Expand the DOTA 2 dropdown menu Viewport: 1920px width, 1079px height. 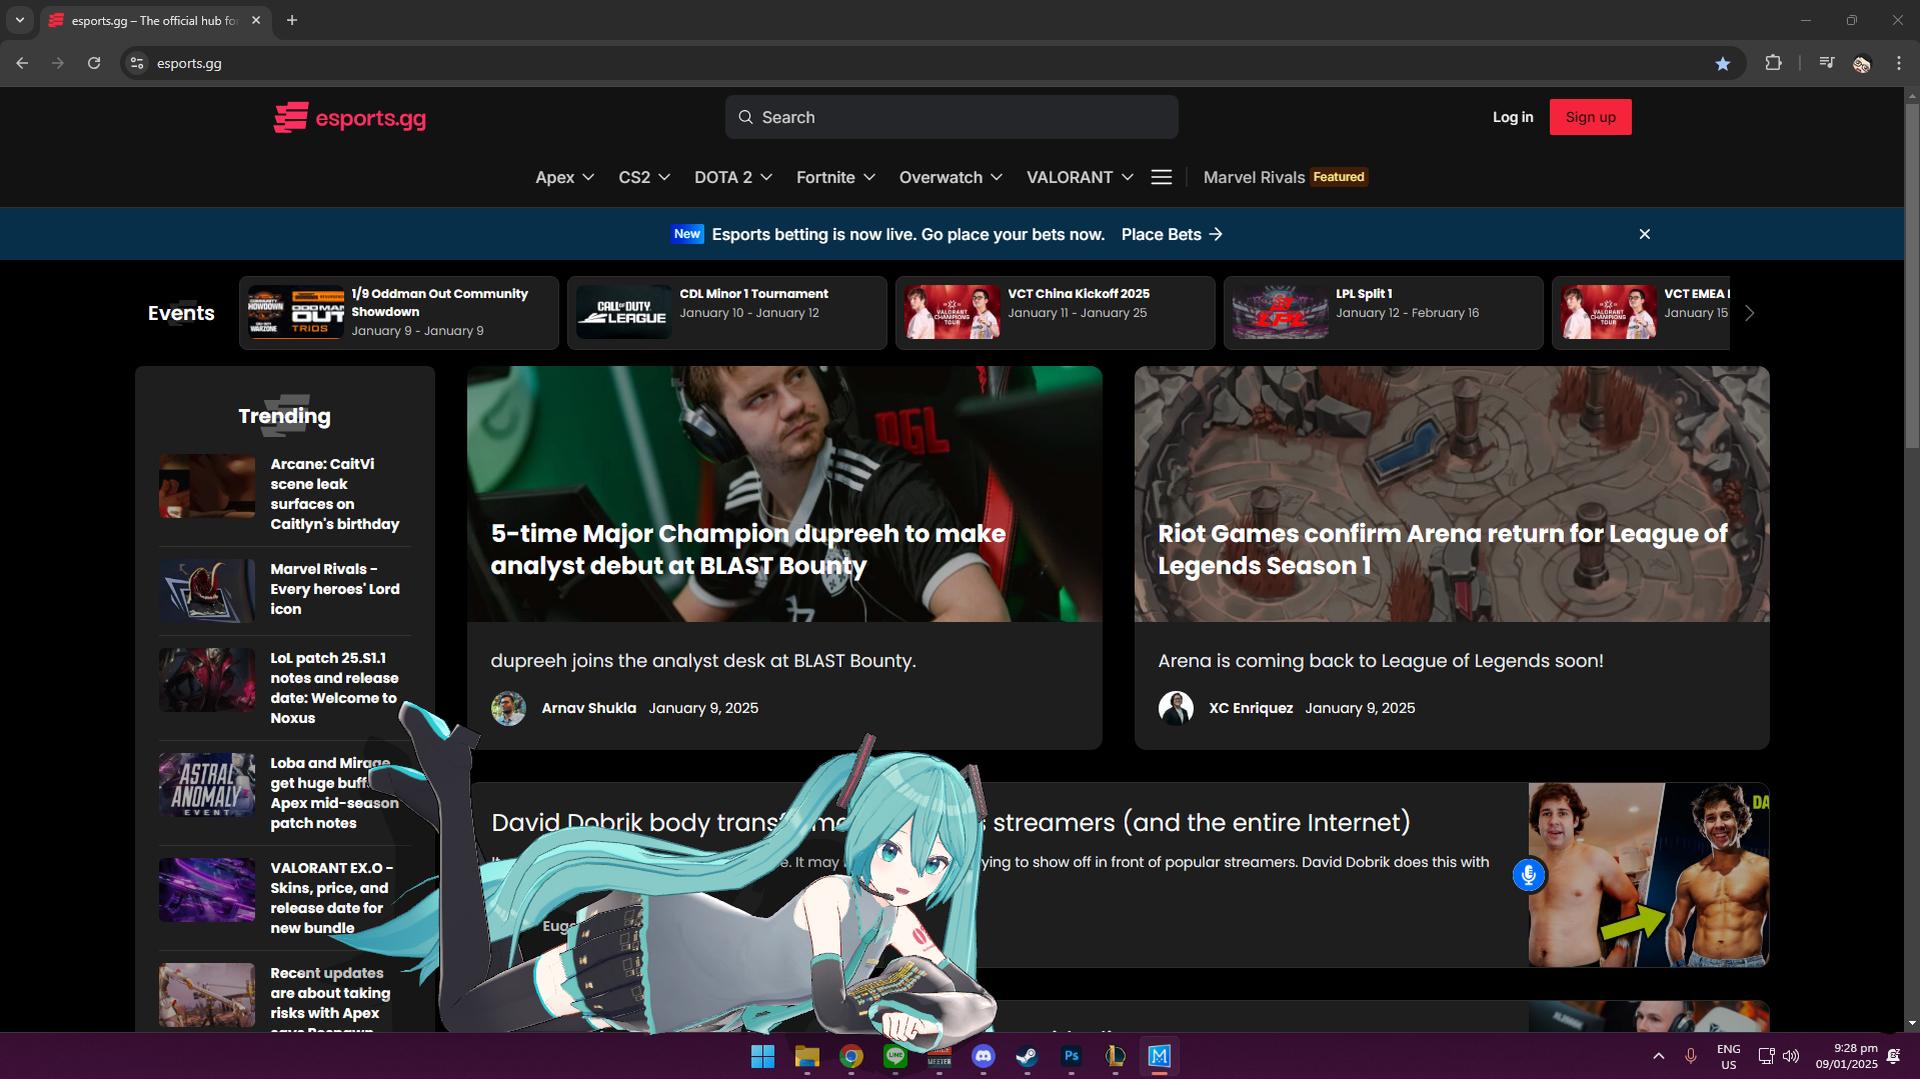[733, 177]
